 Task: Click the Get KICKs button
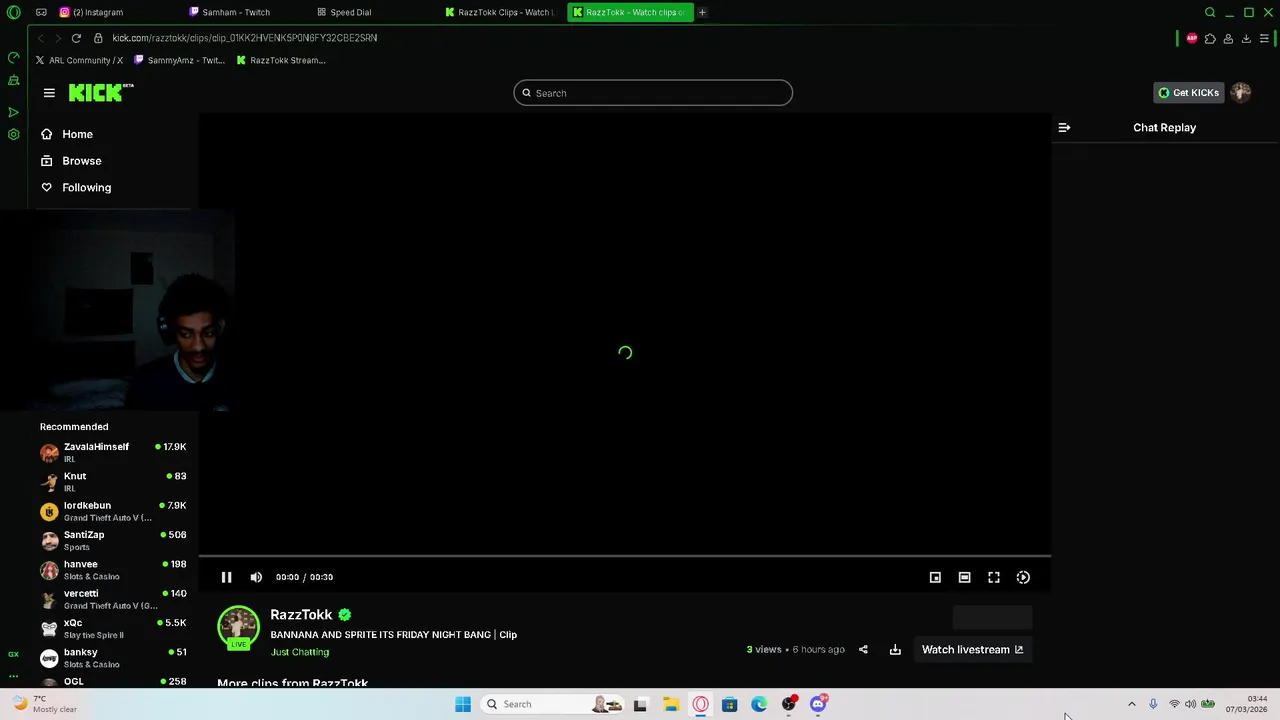coord(1188,93)
